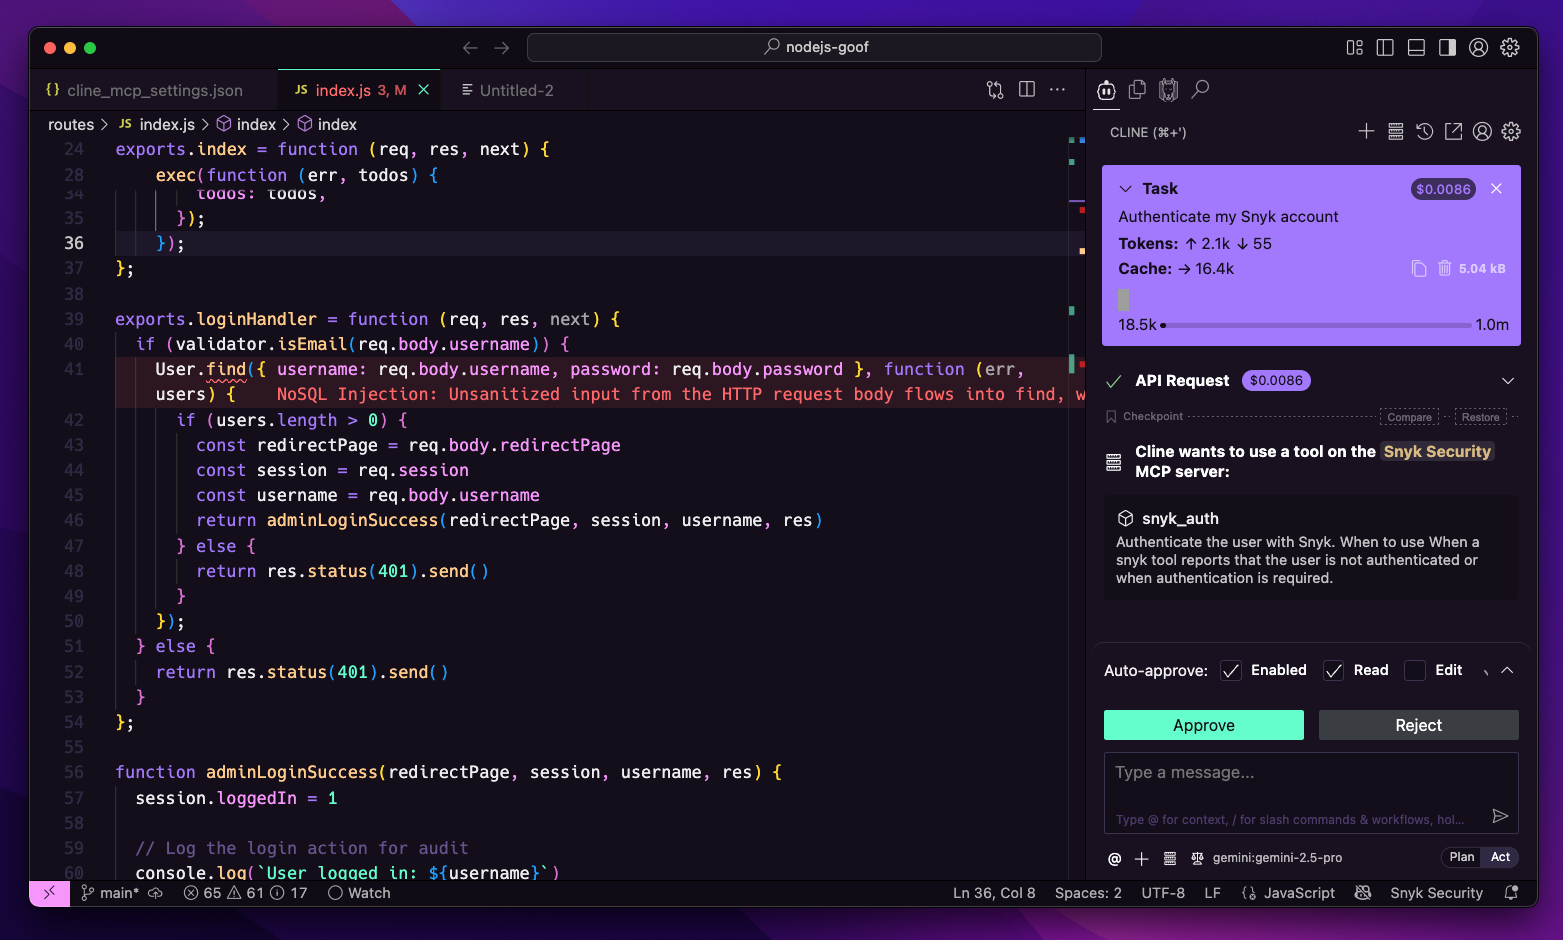Screen dimensions: 1563x940
Task: Open Cline settings gear icon
Action: [x=1511, y=132]
